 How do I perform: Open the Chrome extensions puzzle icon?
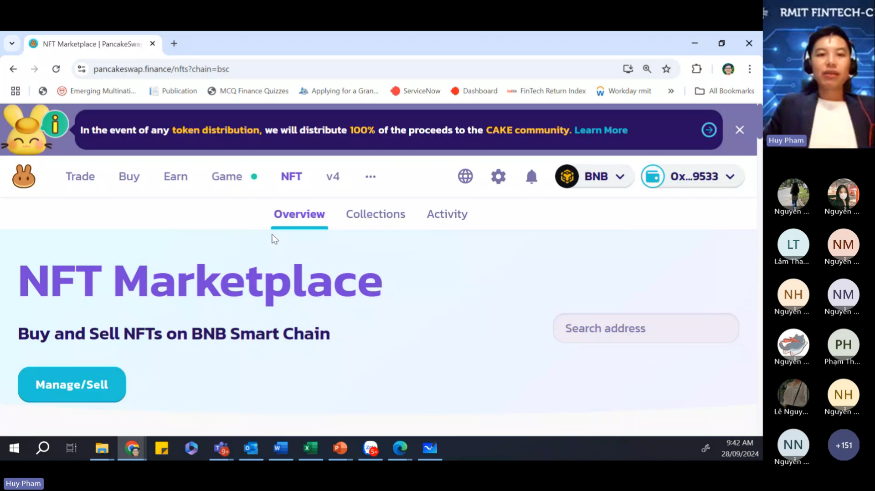pos(697,69)
